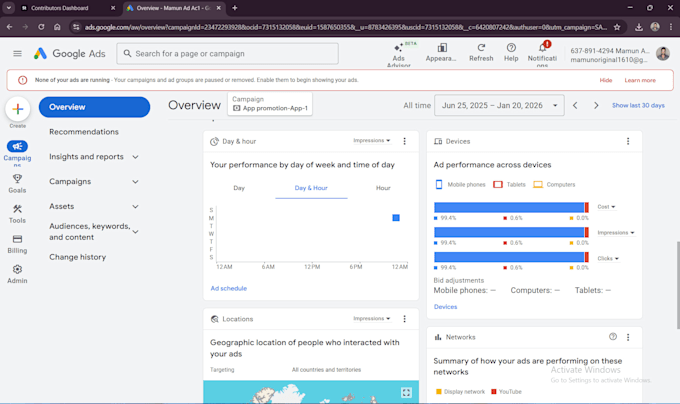Change the Clicks metric in Devices
This screenshot has height=404, width=680.
tap(608, 258)
